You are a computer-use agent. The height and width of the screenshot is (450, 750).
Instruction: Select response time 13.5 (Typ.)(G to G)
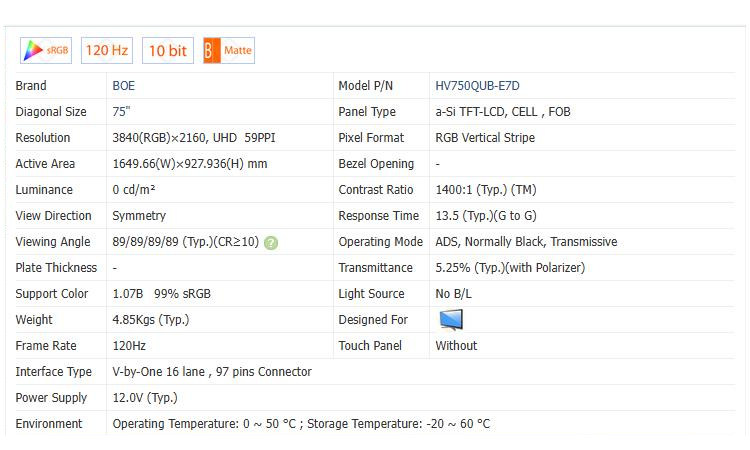(x=486, y=216)
